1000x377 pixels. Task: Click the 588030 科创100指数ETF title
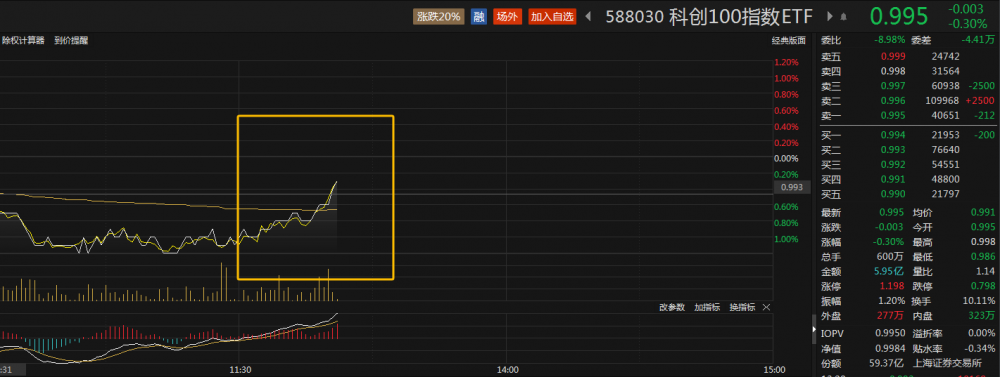709,17
